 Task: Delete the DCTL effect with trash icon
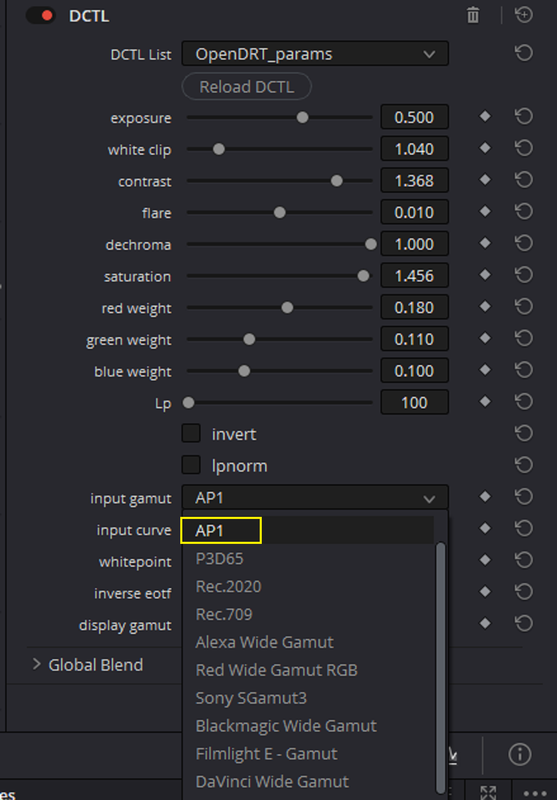473,16
